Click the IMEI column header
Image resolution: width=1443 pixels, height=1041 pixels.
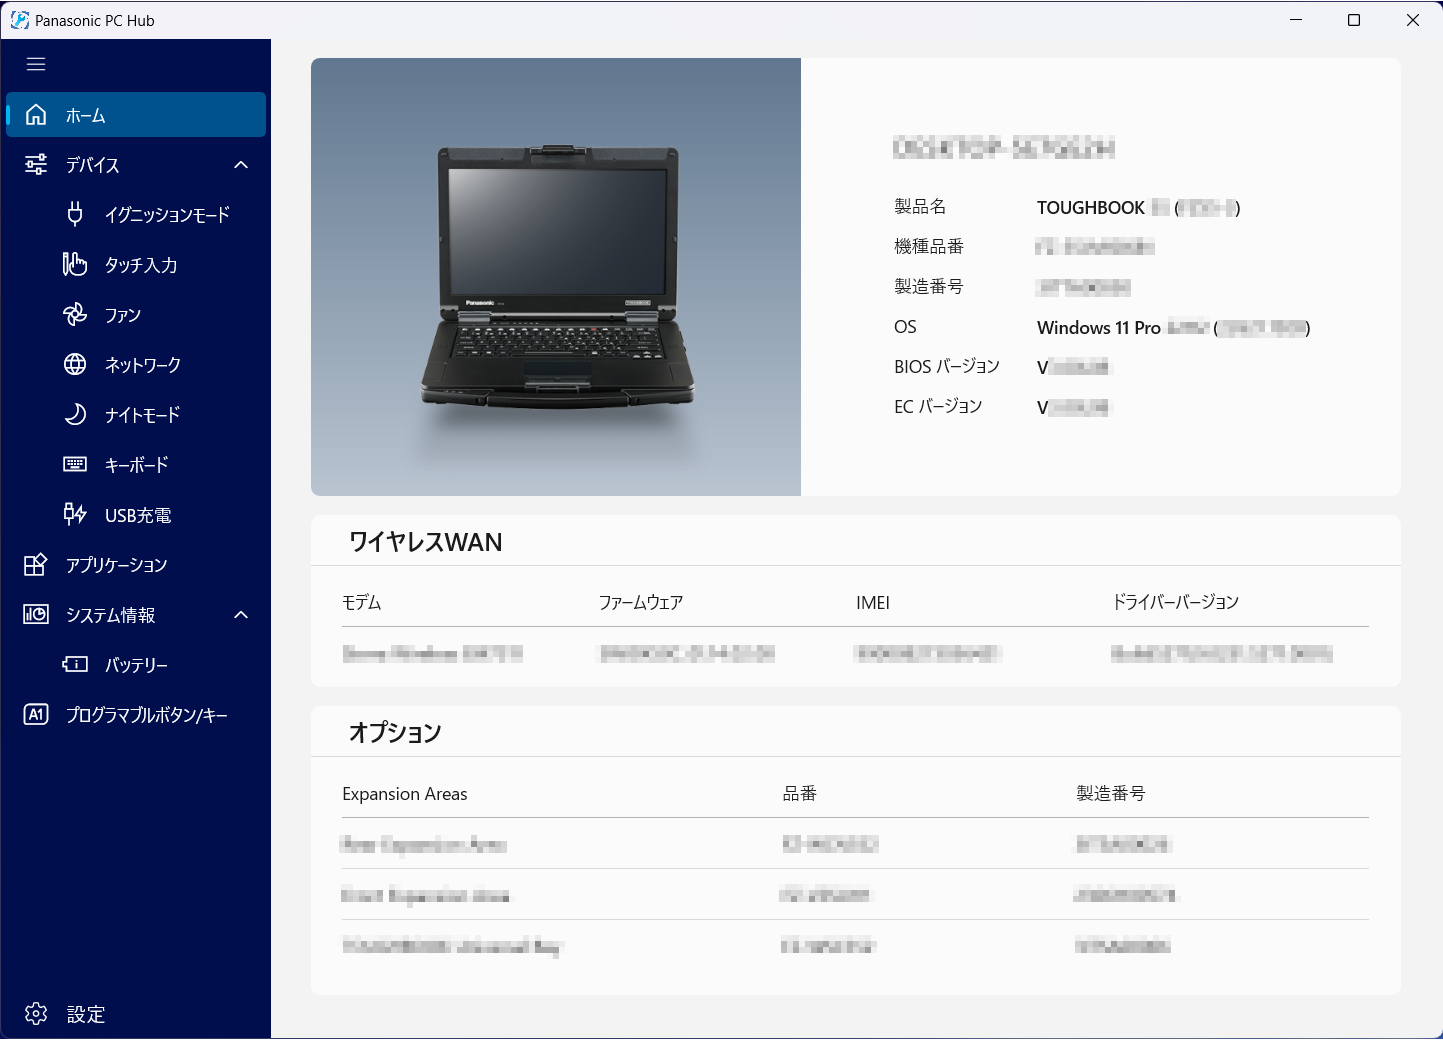tap(873, 603)
